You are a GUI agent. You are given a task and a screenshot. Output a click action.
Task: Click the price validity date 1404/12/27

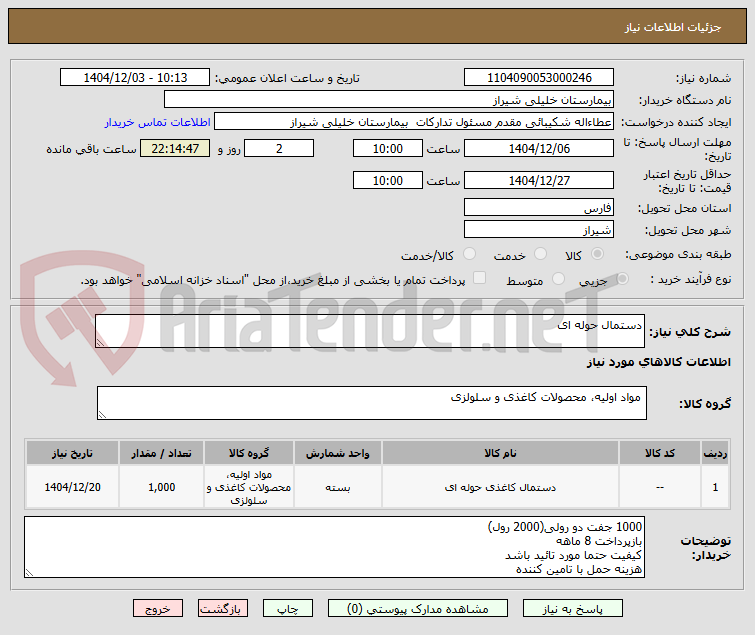click(x=539, y=180)
